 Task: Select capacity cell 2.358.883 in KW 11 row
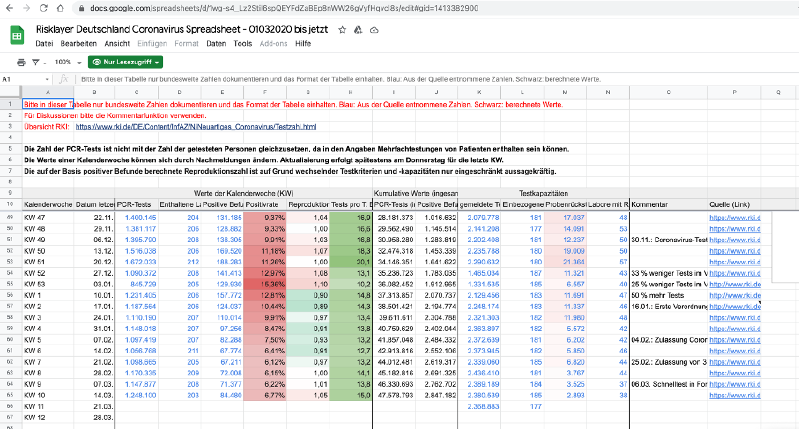click(x=479, y=407)
